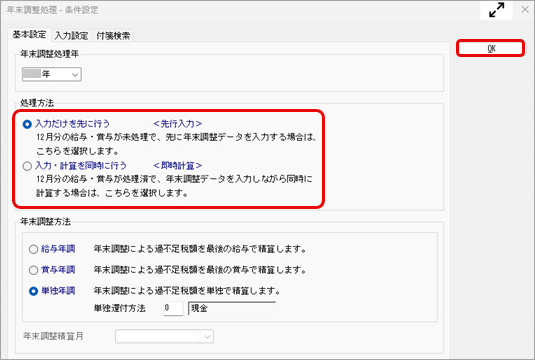The width and height of the screenshot is (535, 360).
Task: Click the <先行入力> label text
Action: [177, 124]
